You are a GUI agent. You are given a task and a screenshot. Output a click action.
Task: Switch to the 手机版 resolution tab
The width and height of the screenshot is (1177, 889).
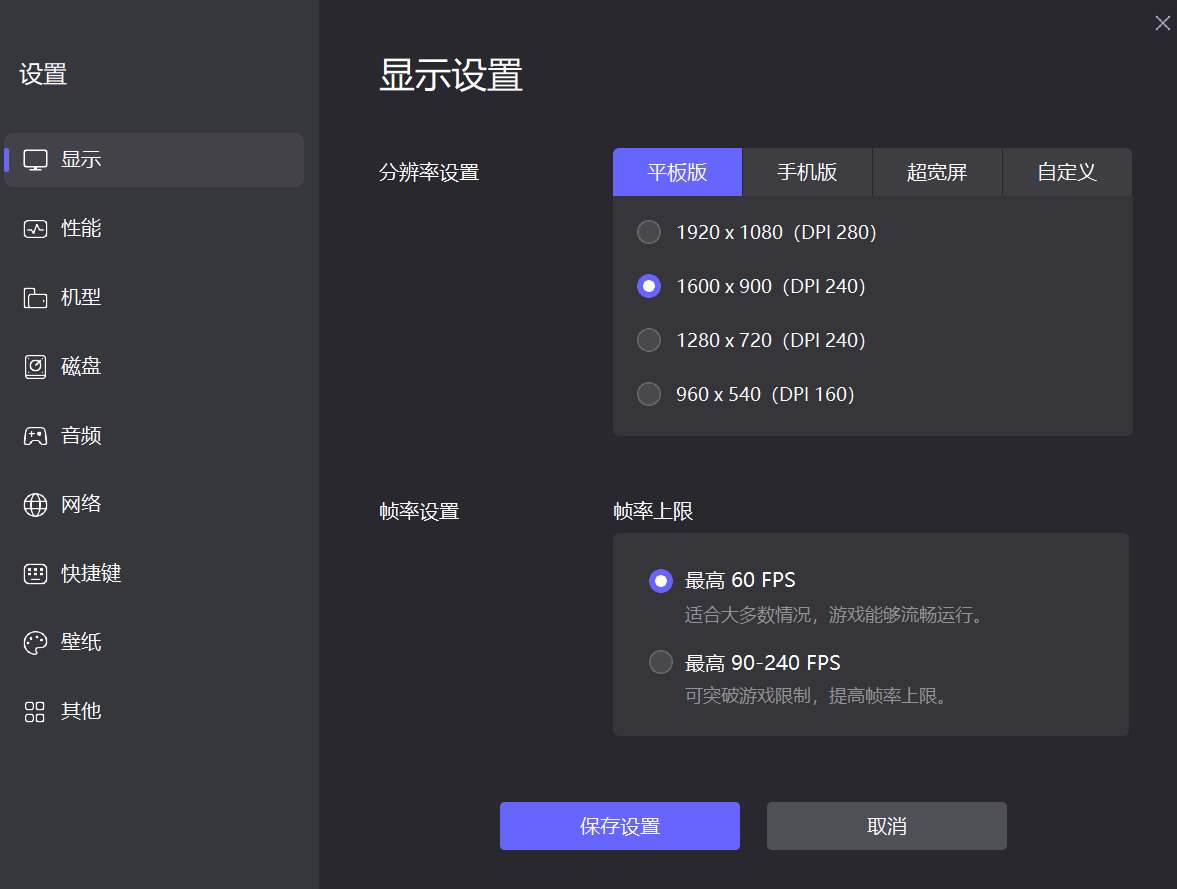[807, 172]
